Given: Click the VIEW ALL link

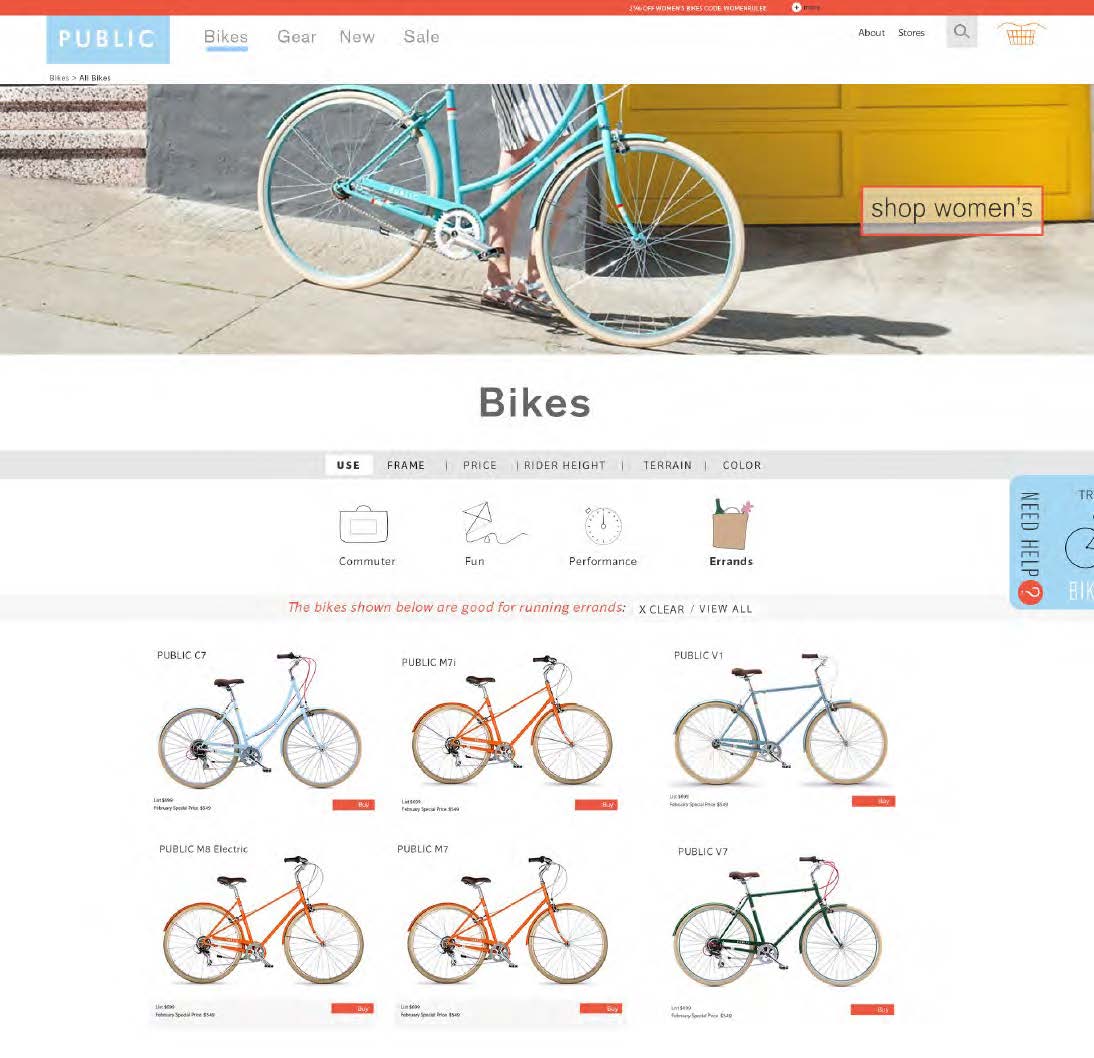Looking at the screenshot, I should click(x=726, y=609).
